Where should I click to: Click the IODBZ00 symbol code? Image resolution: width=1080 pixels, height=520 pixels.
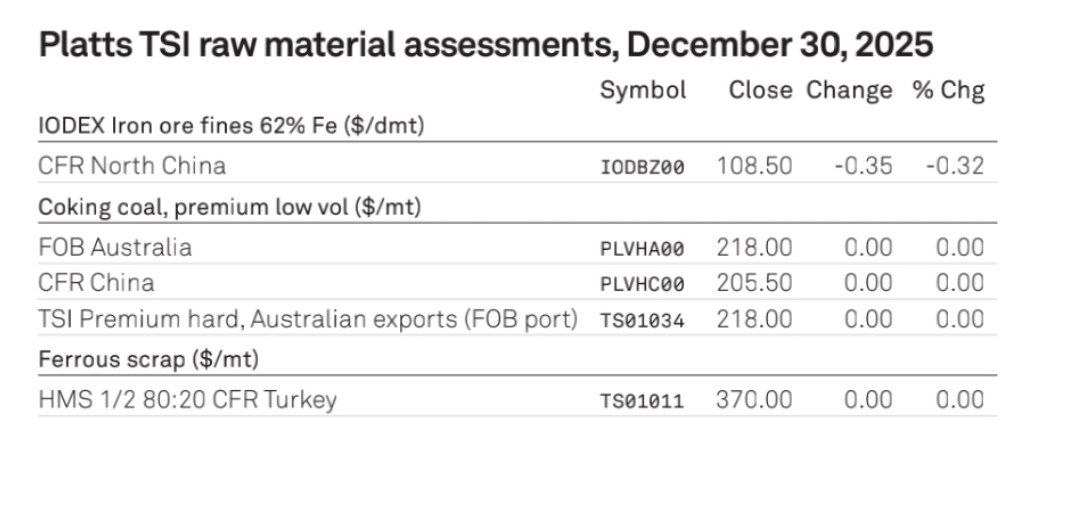(642, 167)
